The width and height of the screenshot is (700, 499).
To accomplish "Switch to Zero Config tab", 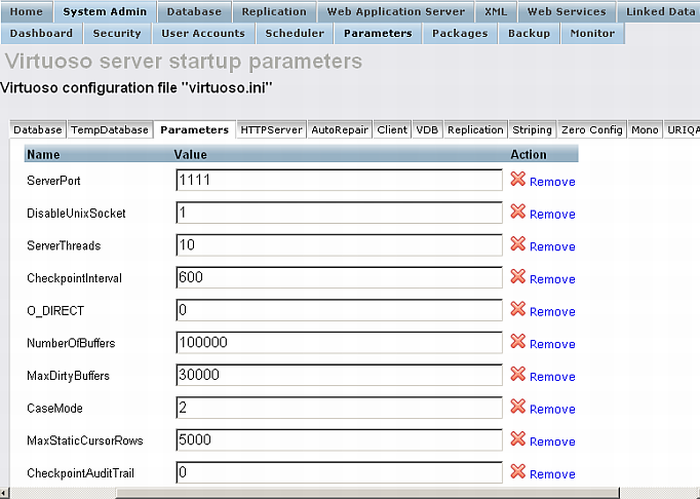I will 592,130.
